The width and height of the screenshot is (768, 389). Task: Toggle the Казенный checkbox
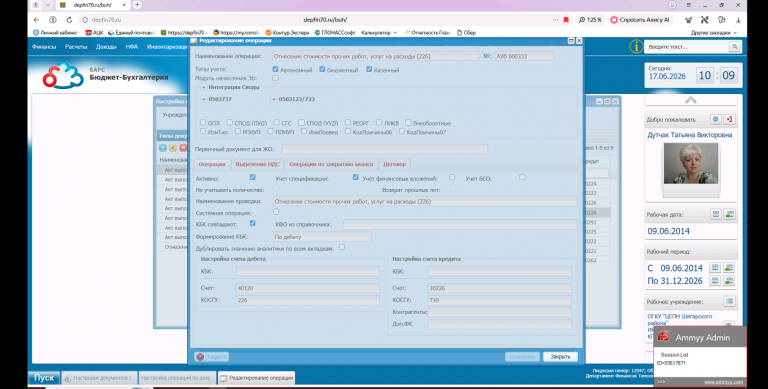pos(369,69)
